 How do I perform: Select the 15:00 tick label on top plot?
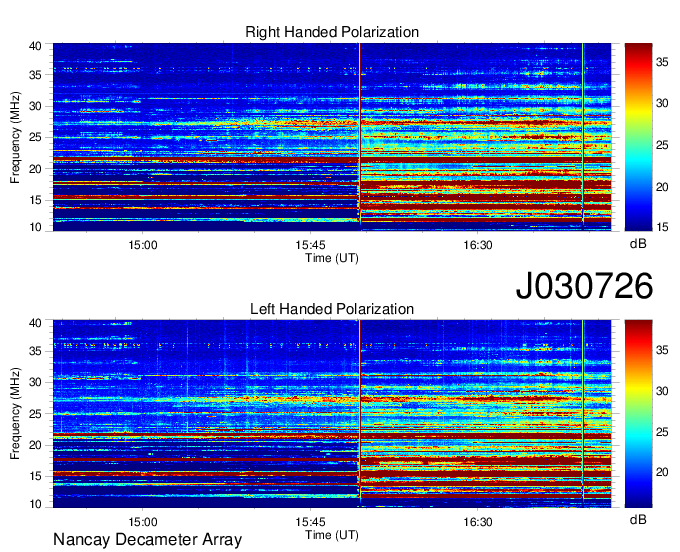tap(143, 245)
